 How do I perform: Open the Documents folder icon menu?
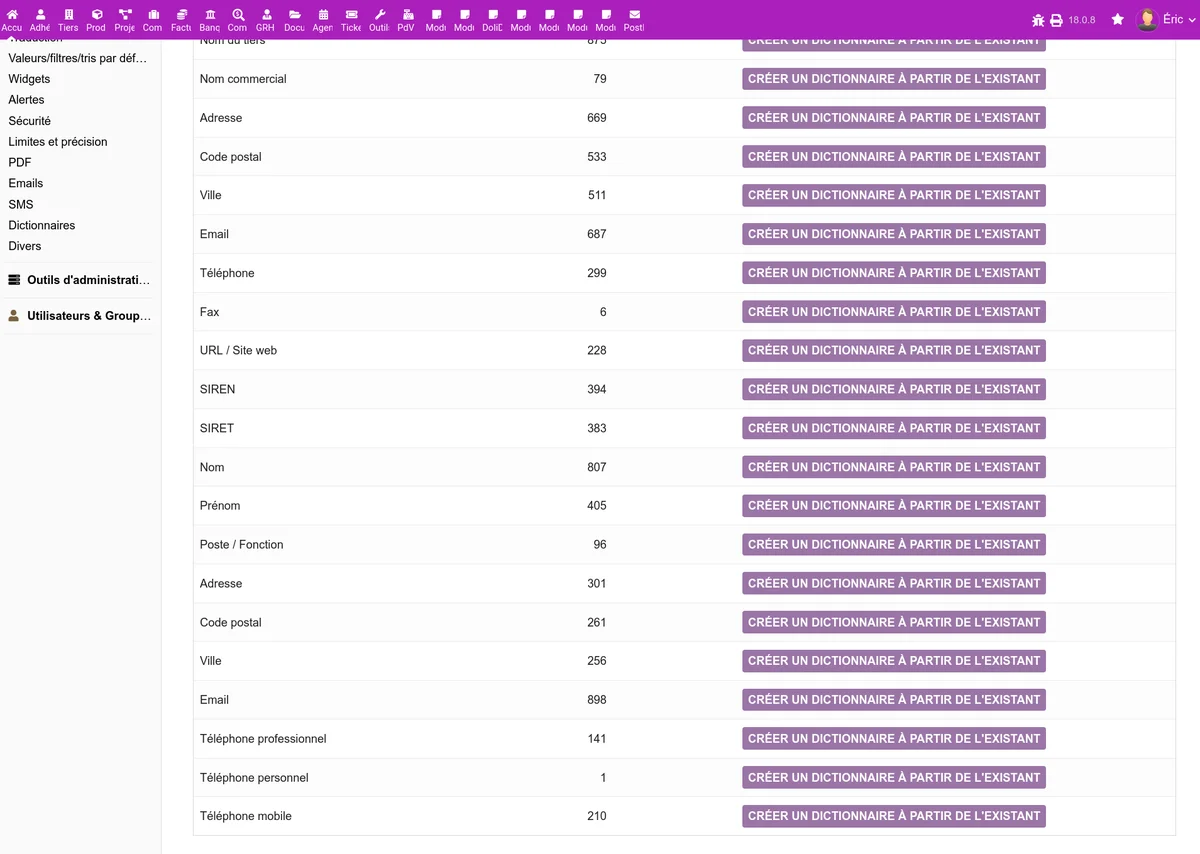[295, 15]
